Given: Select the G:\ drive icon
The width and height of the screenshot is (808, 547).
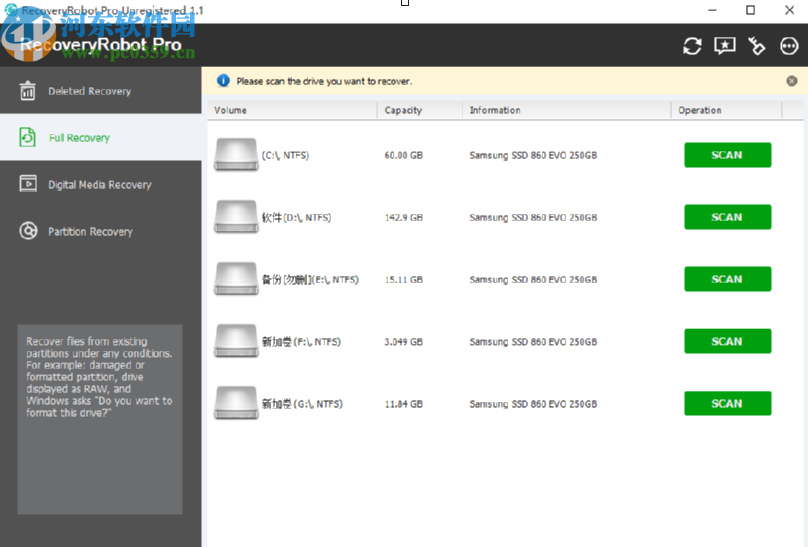Looking at the screenshot, I should click(x=236, y=403).
